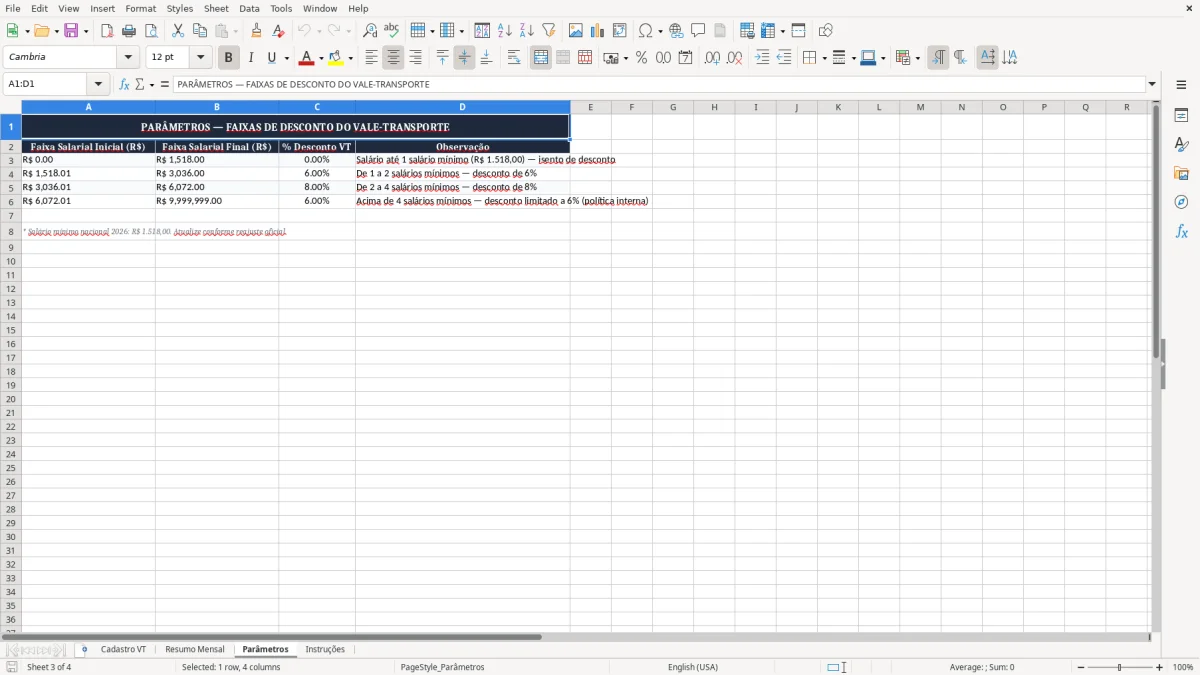1200x675 pixels.
Task: Export directly as PDF
Action: [107, 31]
